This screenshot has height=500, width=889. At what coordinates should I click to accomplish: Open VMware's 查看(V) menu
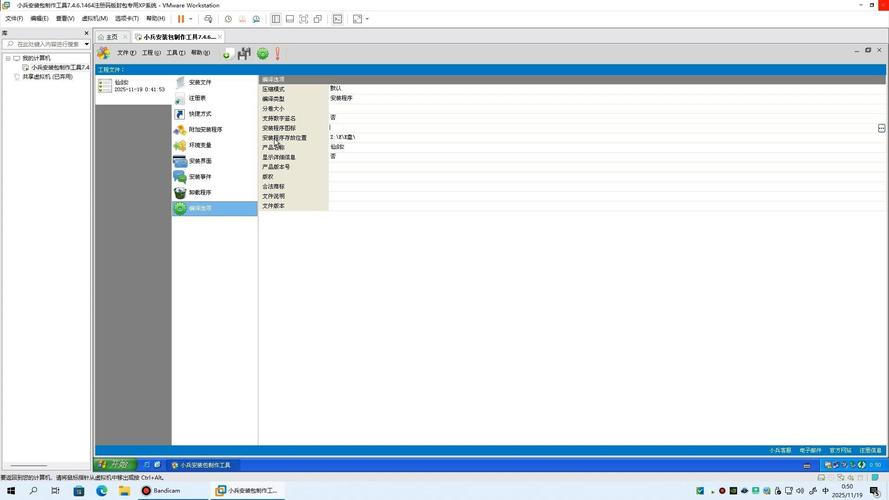(65, 19)
